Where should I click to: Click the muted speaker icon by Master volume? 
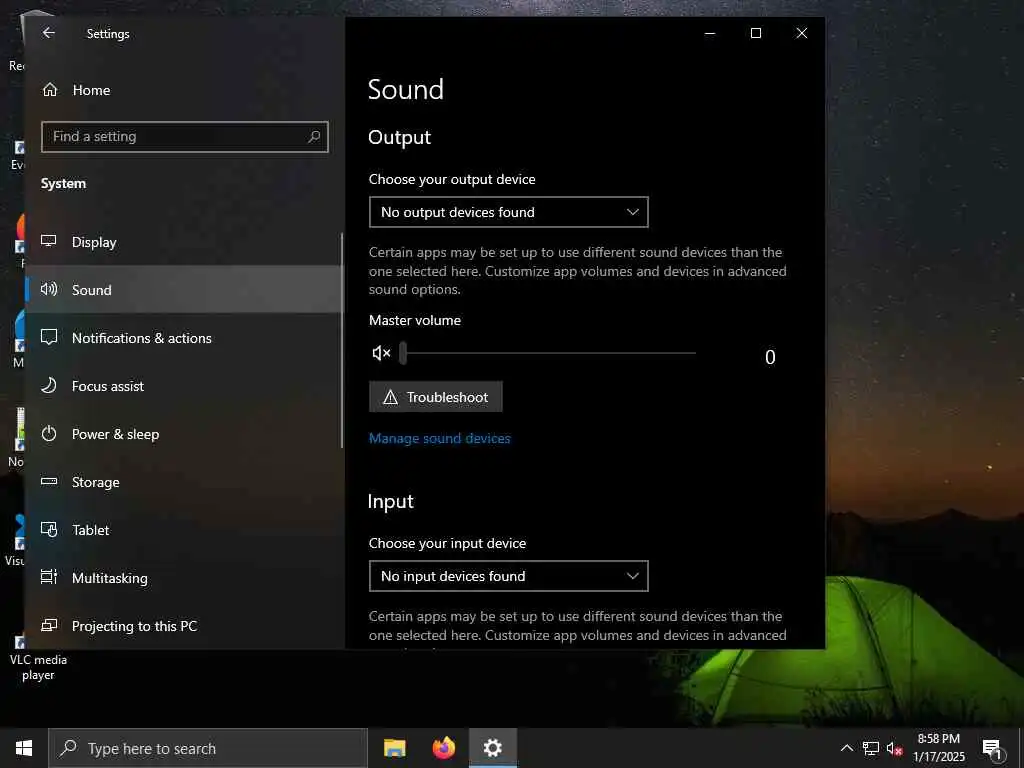click(x=381, y=353)
